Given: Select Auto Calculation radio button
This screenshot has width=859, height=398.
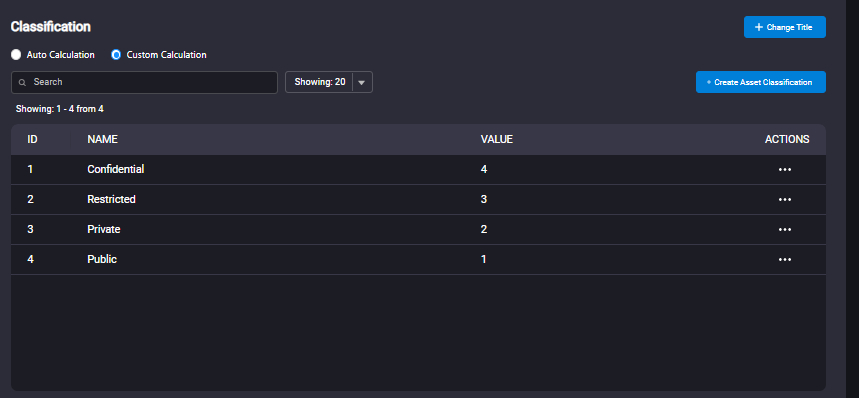Looking at the screenshot, I should point(16,55).
